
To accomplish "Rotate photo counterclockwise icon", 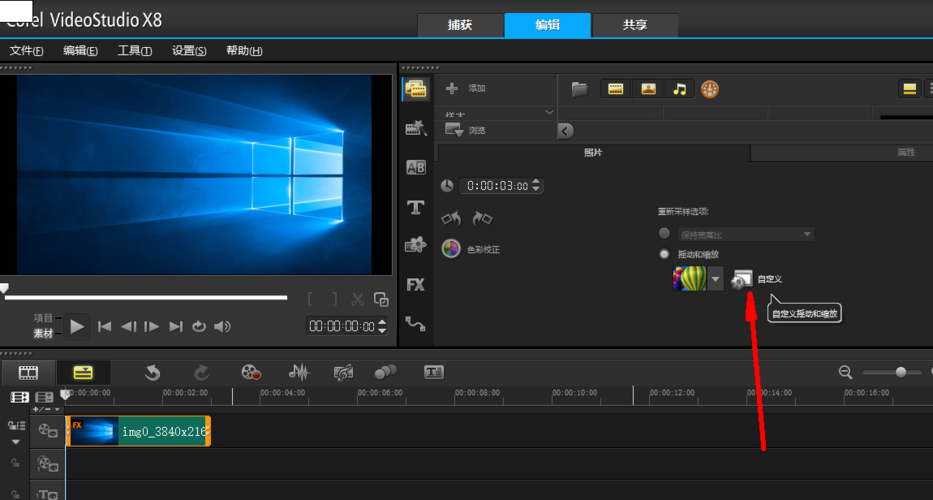I will pyautogui.click(x=452, y=218).
